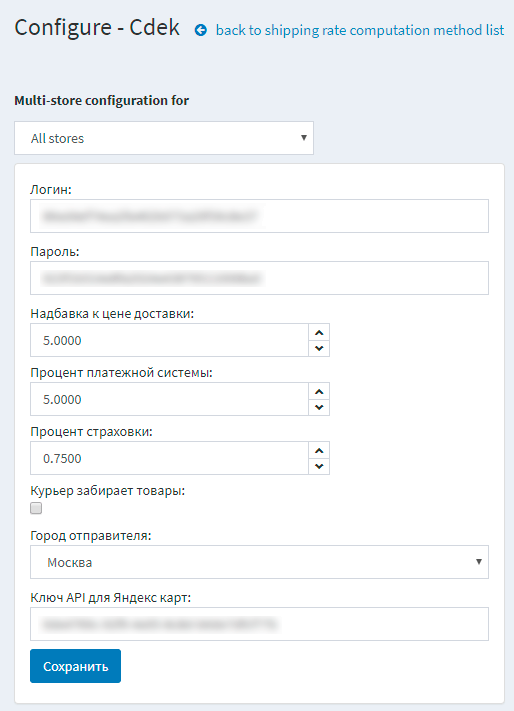The width and height of the screenshot is (514, 711).
Task: Click the Сохранить button
Action: [75, 666]
